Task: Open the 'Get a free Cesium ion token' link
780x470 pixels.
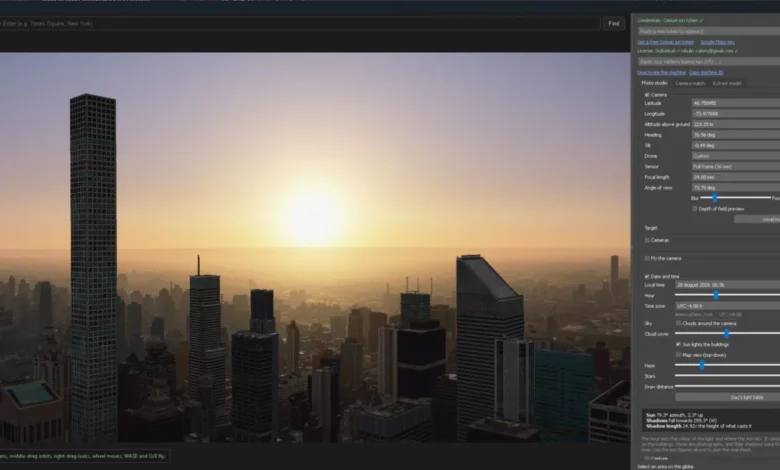Action: click(665, 42)
